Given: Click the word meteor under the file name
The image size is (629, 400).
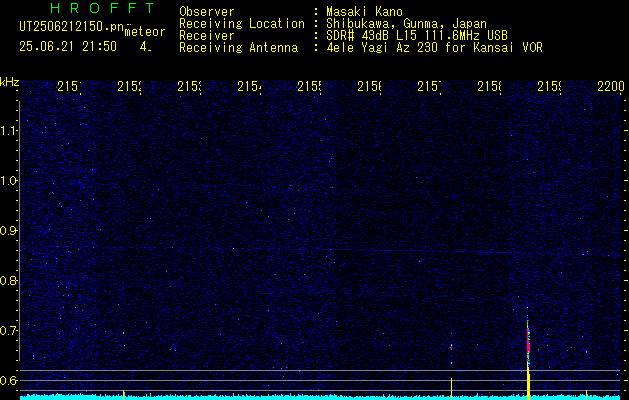Looking at the screenshot, I should [145, 32].
